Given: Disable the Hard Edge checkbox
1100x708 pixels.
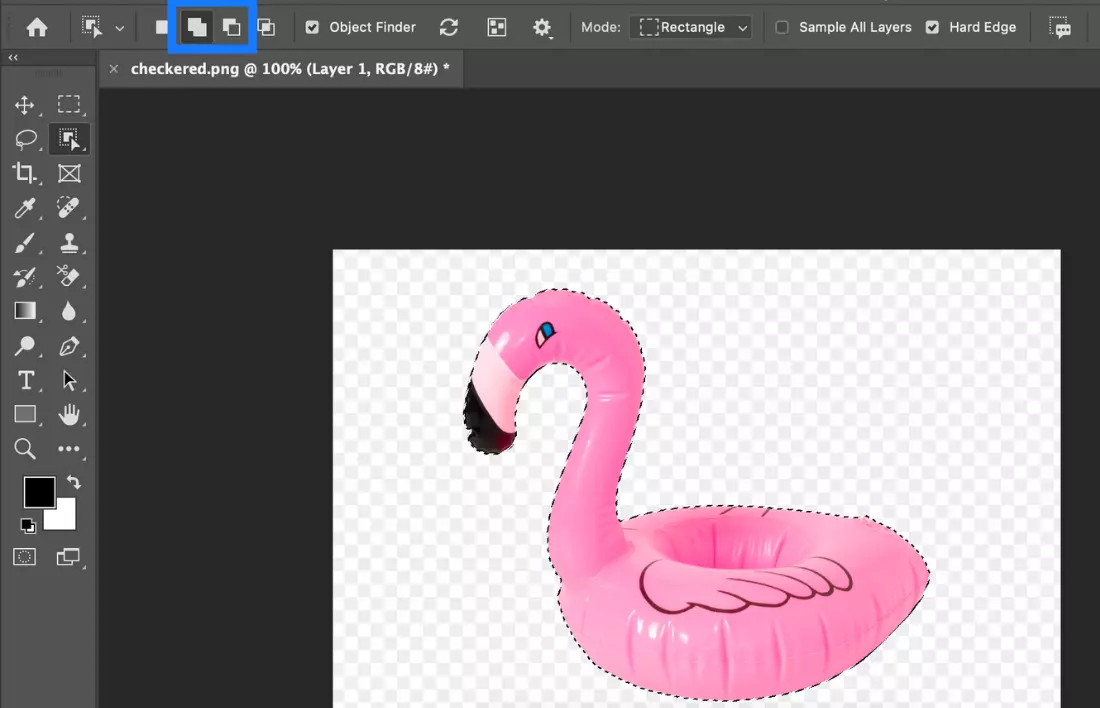Looking at the screenshot, I should pos(932,27).
